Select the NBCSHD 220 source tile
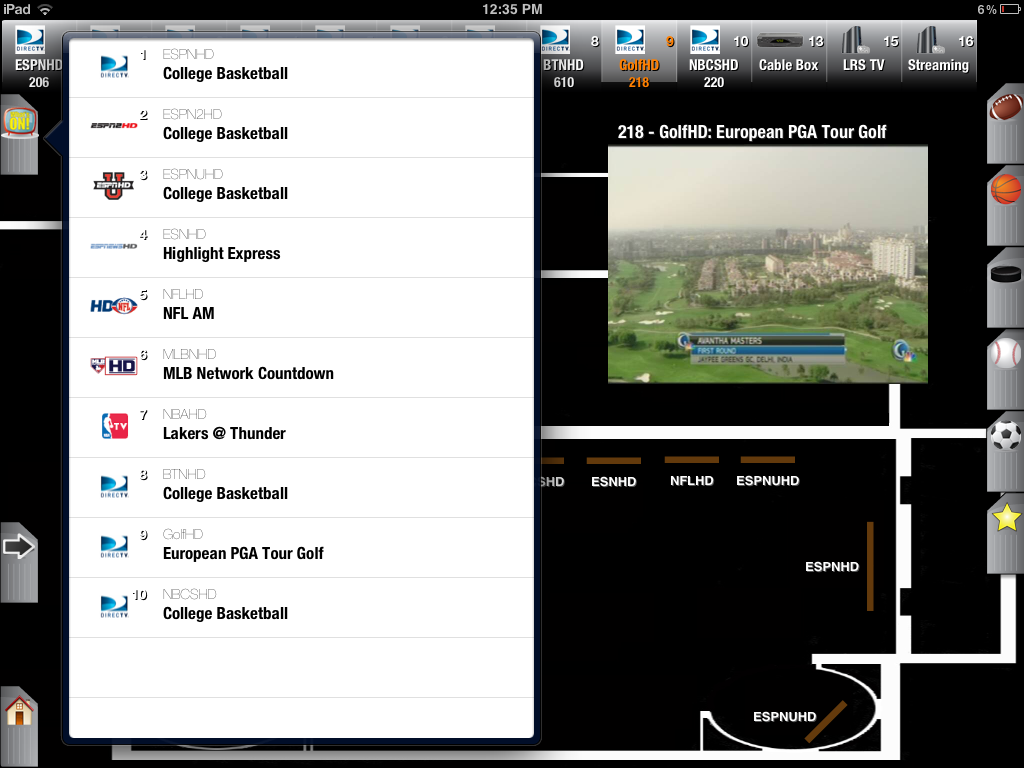1024x768 pixels. (x=714, y=57)
